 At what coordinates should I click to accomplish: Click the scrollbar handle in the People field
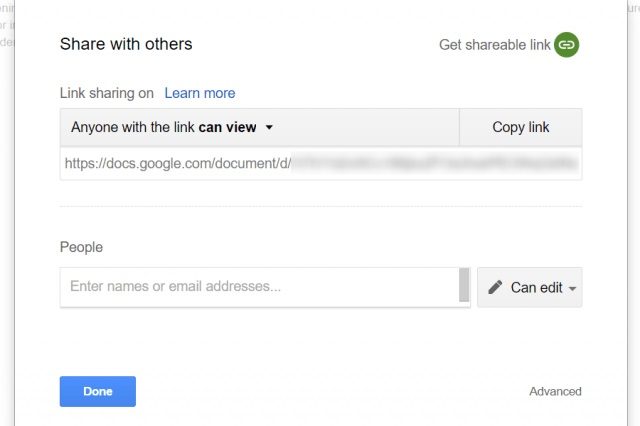click(x=464, y=285)
